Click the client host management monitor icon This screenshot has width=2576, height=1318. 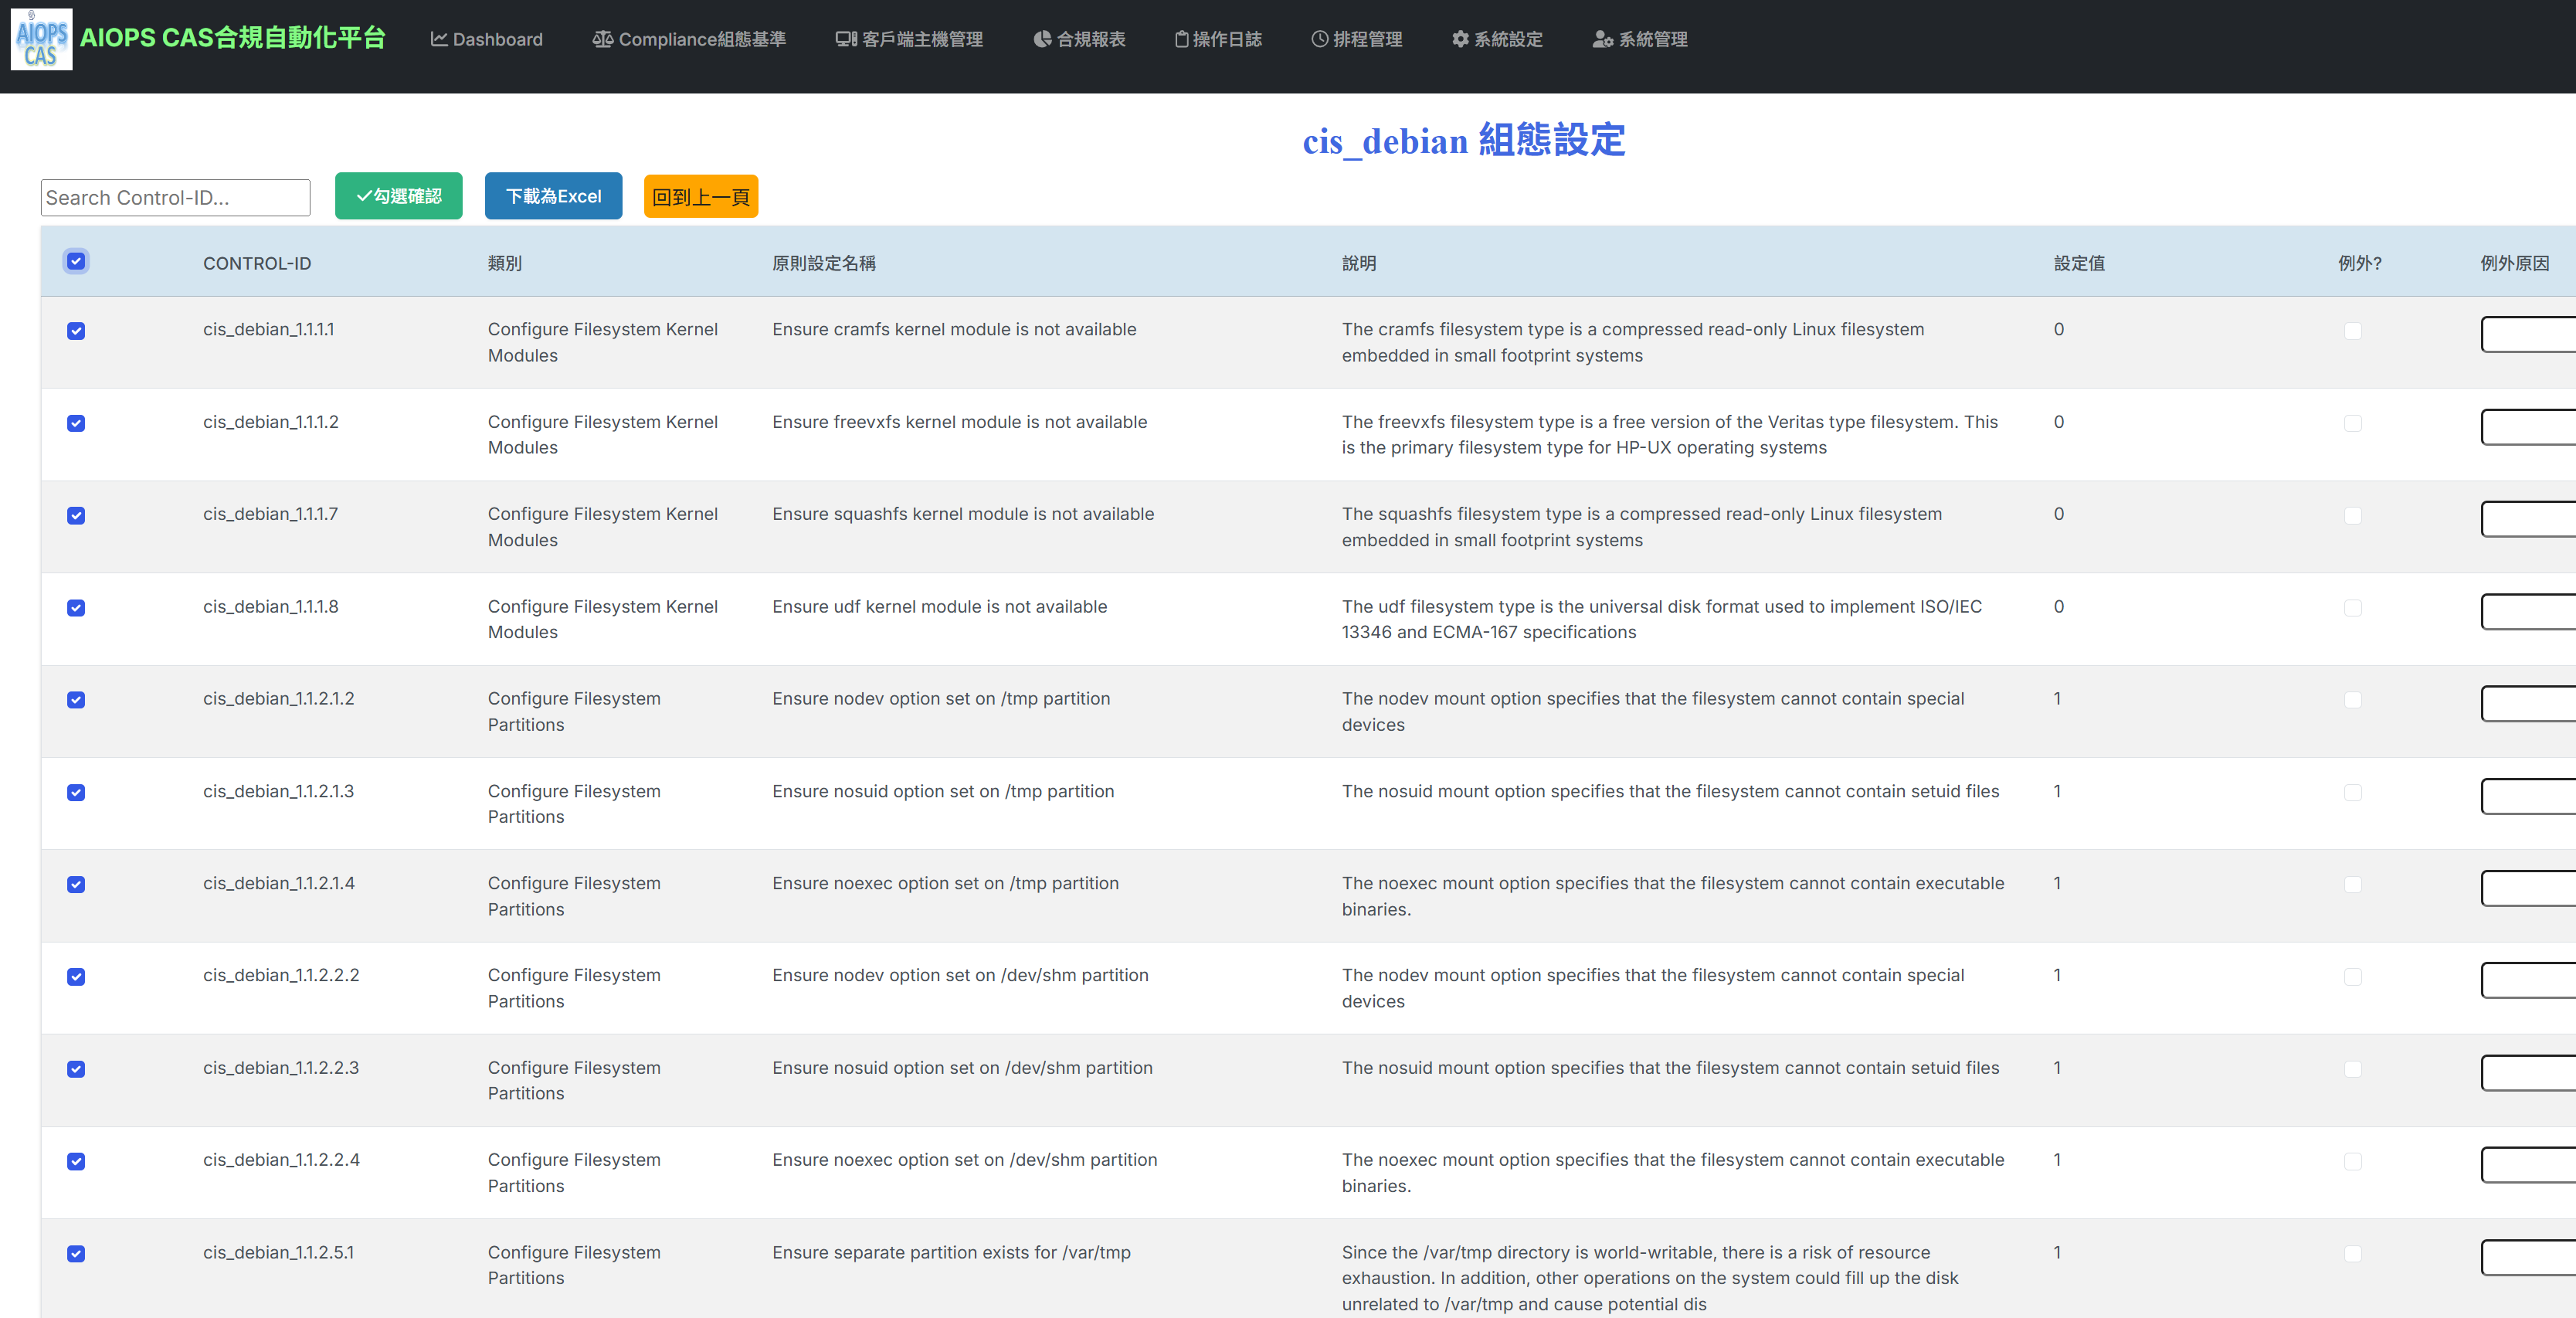[x=846, y=39]
